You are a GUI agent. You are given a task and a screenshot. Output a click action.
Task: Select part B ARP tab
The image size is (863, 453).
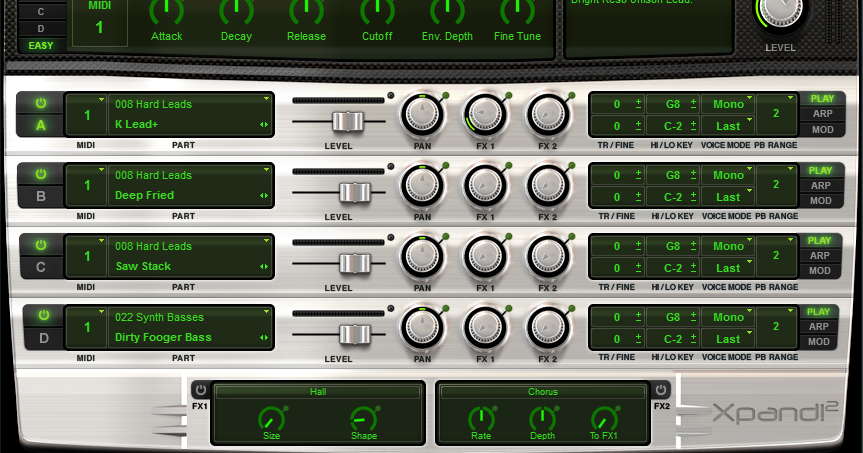point(820,185)
